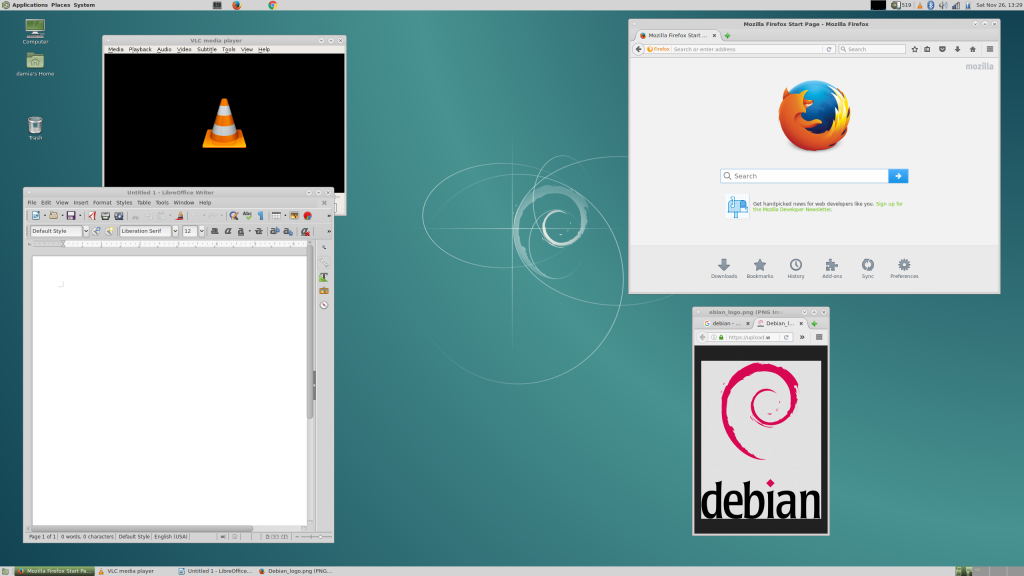Open the Media menu in VLC
The width and height of the screenshot is (1024, 576).
116,49
